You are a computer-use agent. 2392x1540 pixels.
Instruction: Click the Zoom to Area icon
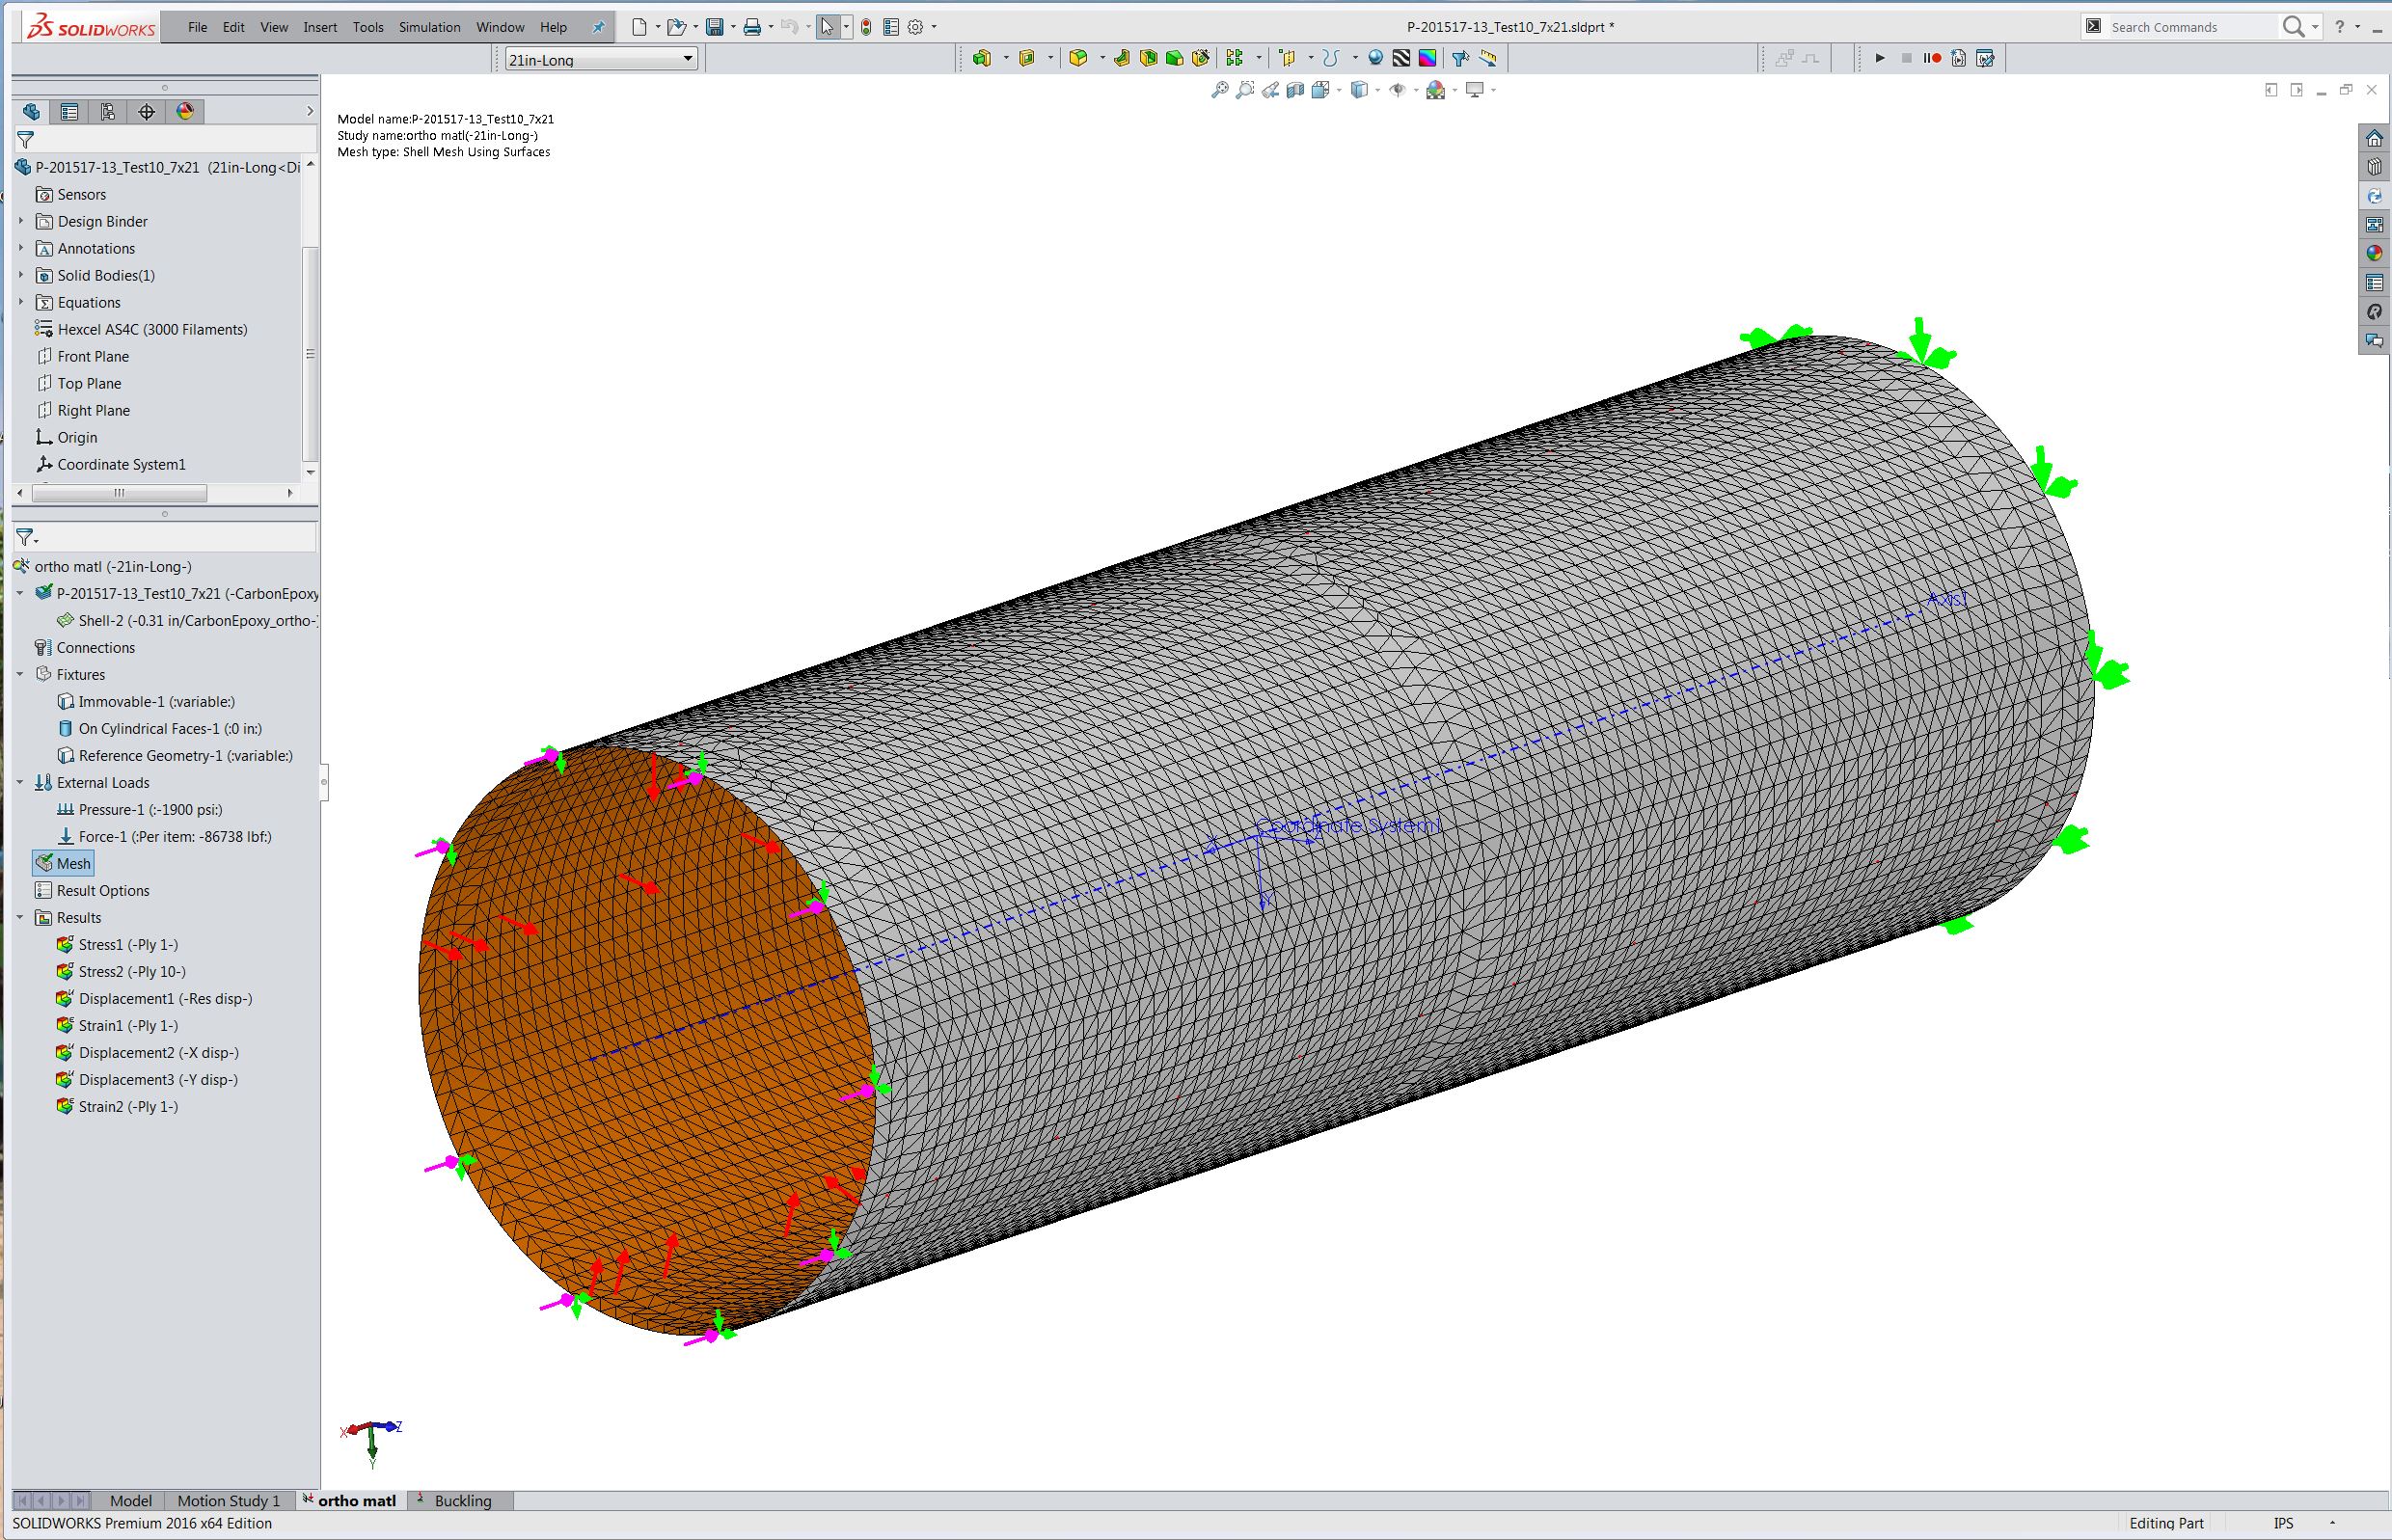tap(1244, 90)
